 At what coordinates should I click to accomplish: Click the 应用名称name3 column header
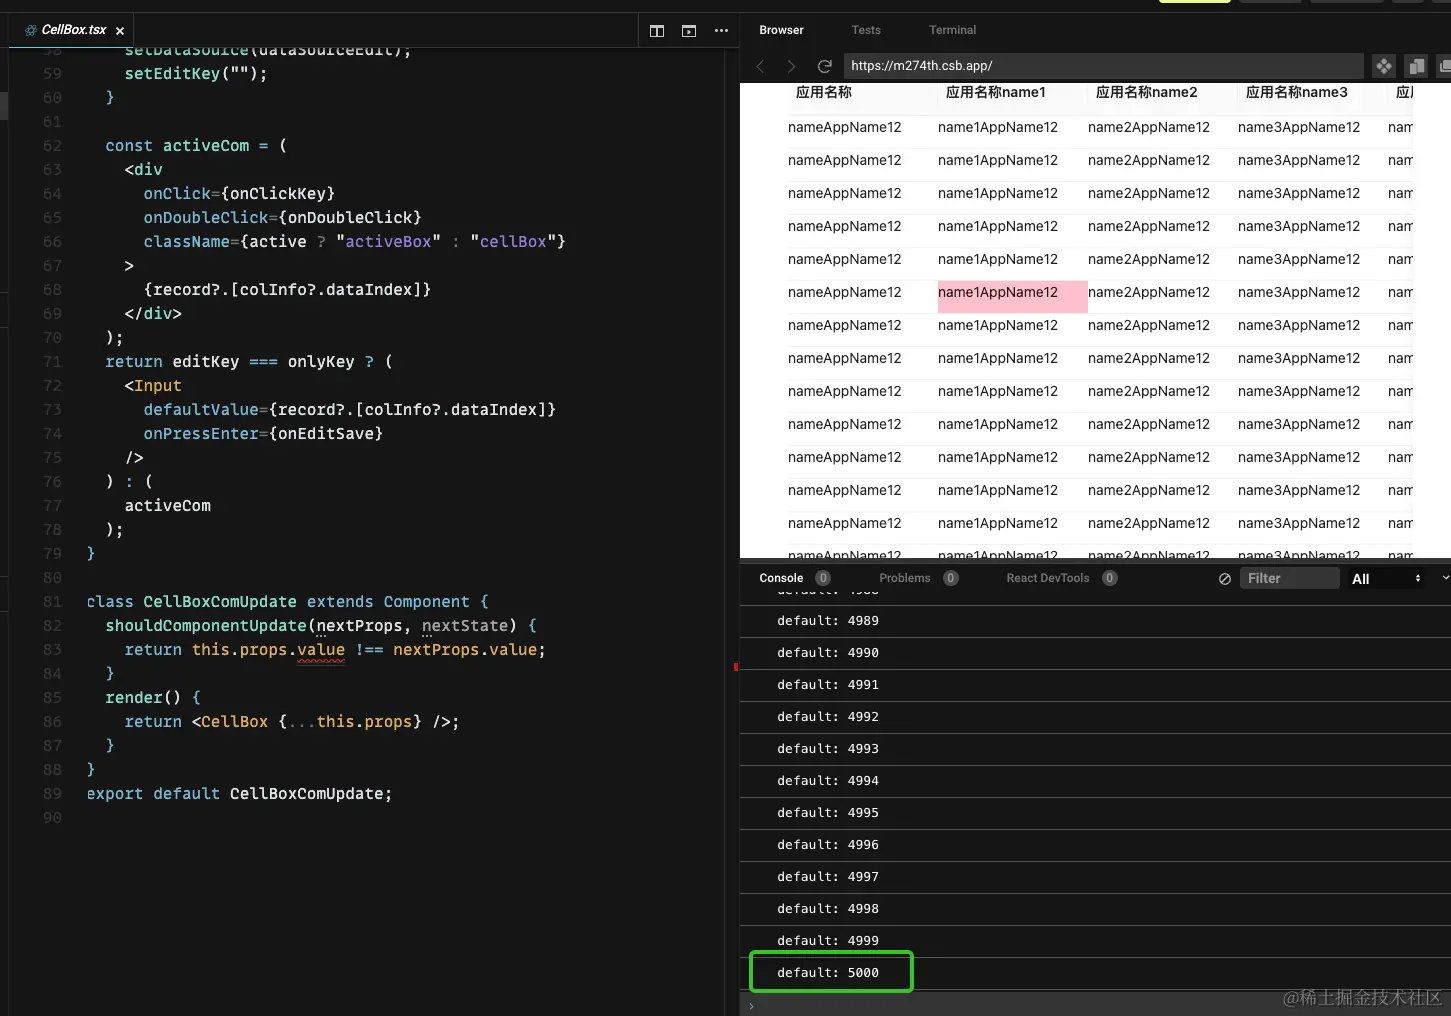(x=1297, y=92)
